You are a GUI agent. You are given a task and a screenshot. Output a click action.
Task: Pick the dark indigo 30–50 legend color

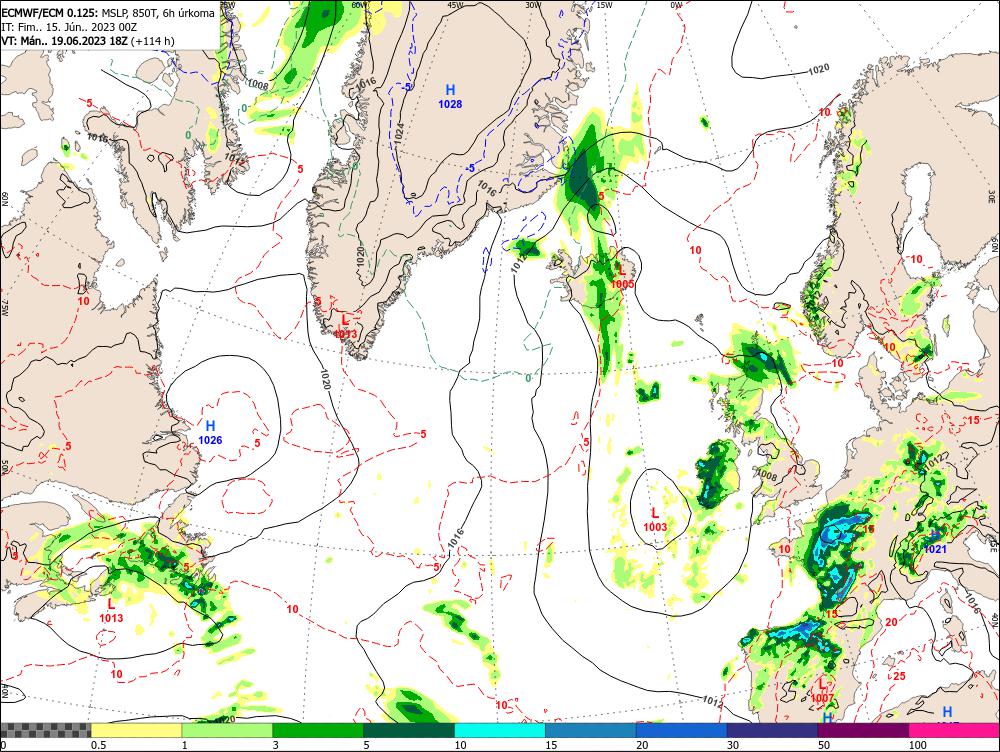(x=772, y=730)
